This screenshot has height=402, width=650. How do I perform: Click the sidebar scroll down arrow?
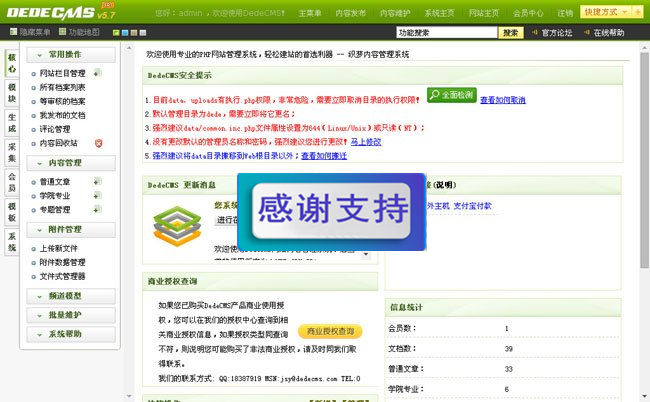[x=129, y=397]
